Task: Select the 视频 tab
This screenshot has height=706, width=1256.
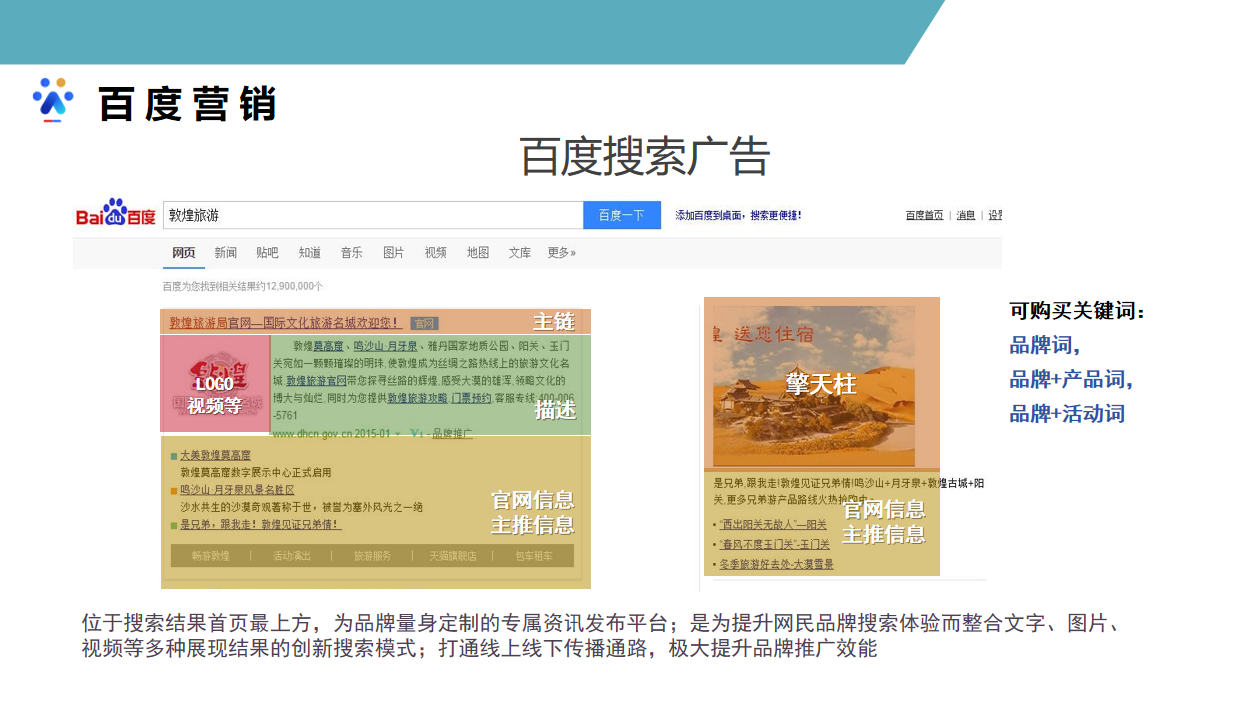Action: 436,253
